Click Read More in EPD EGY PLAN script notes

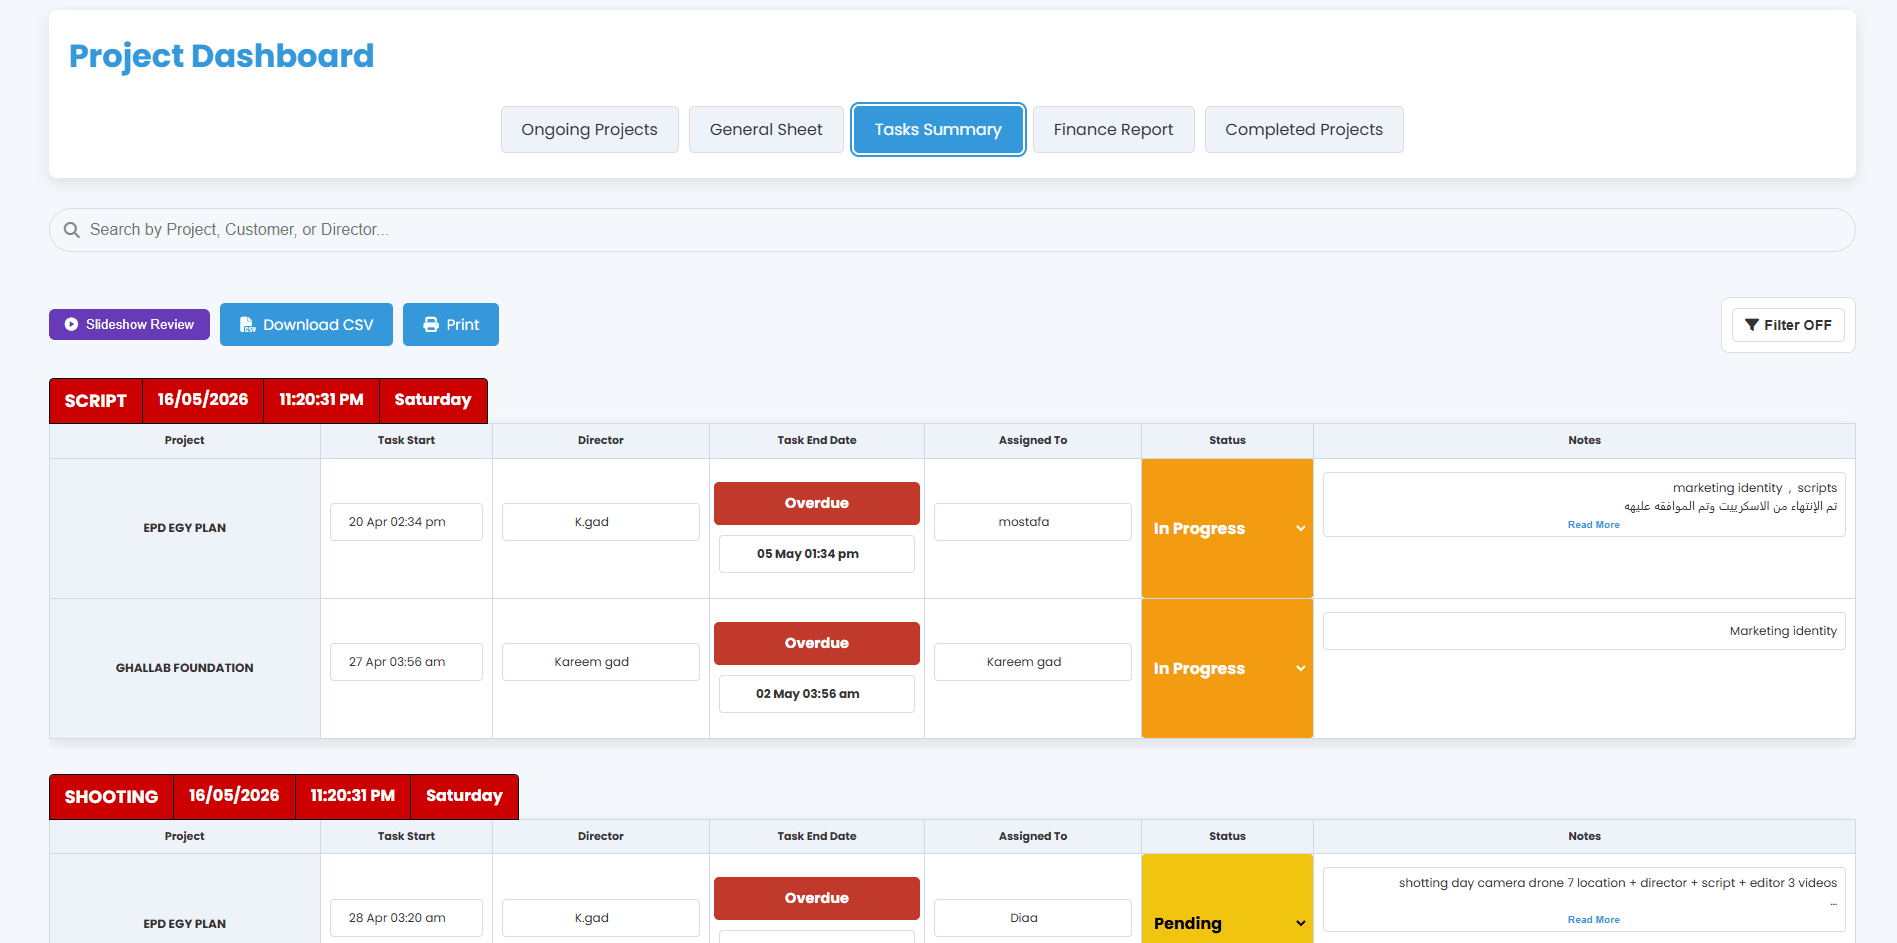1593,525
